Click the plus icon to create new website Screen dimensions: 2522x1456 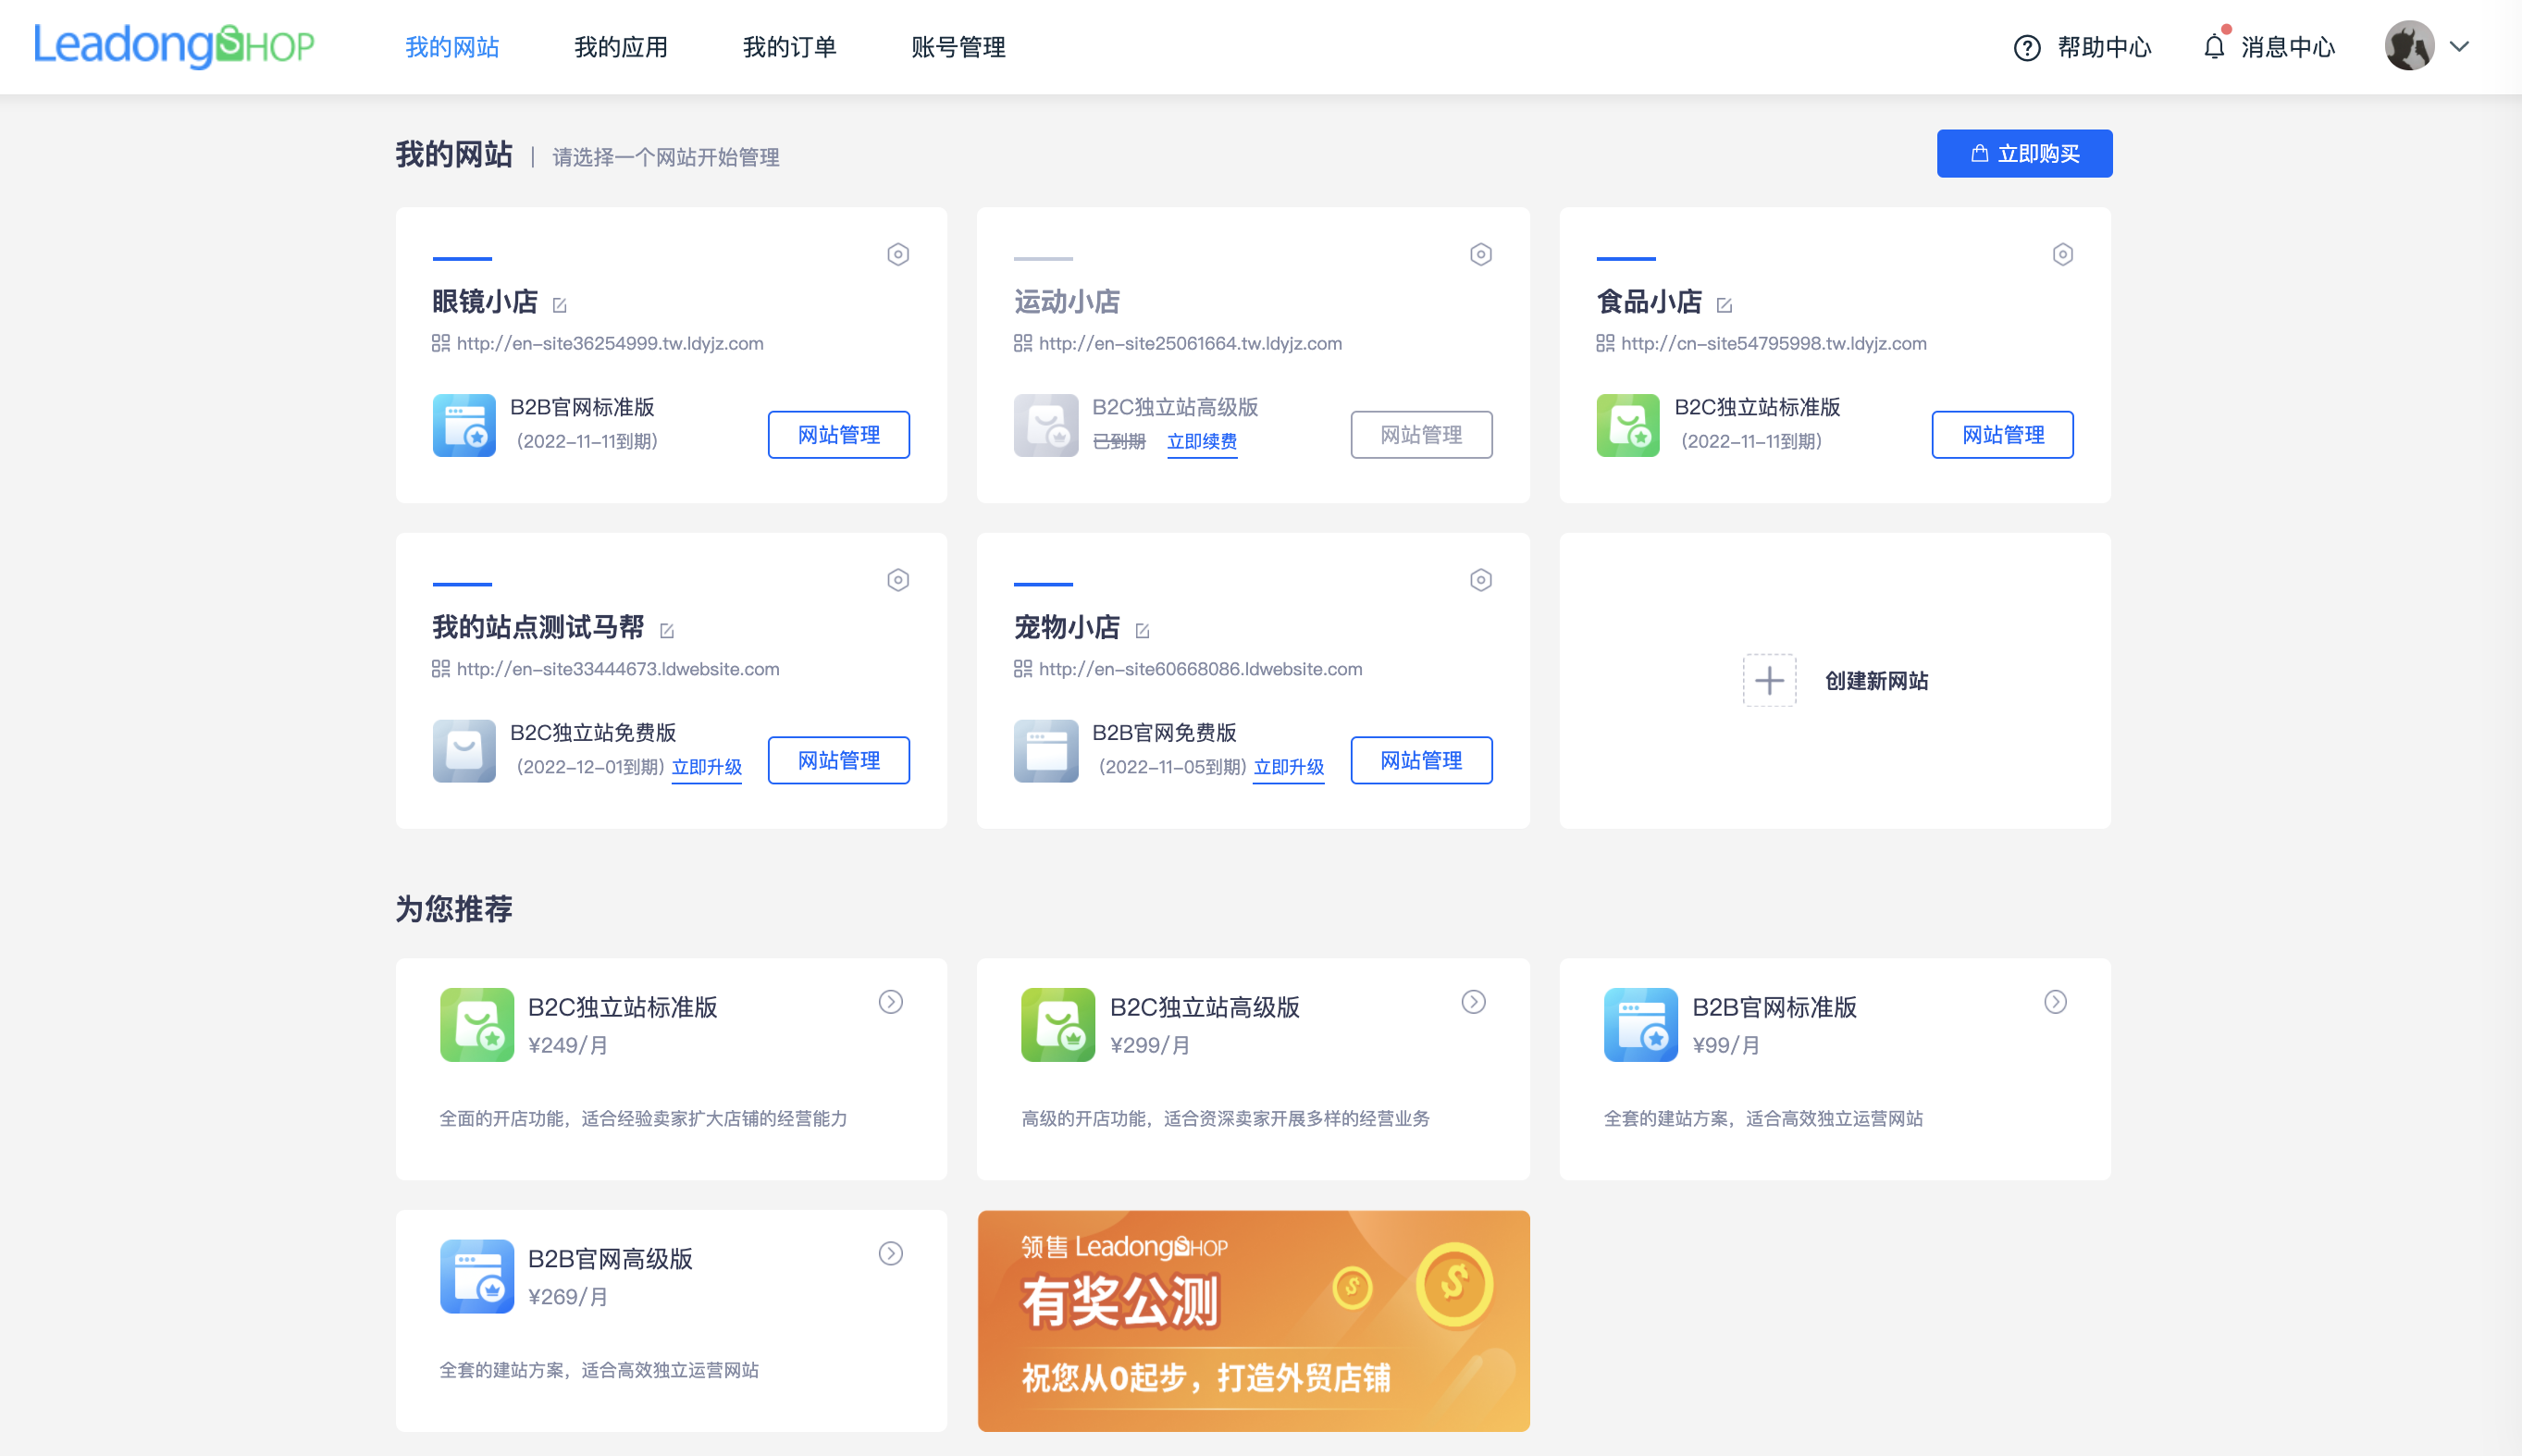click(1769, 681)
